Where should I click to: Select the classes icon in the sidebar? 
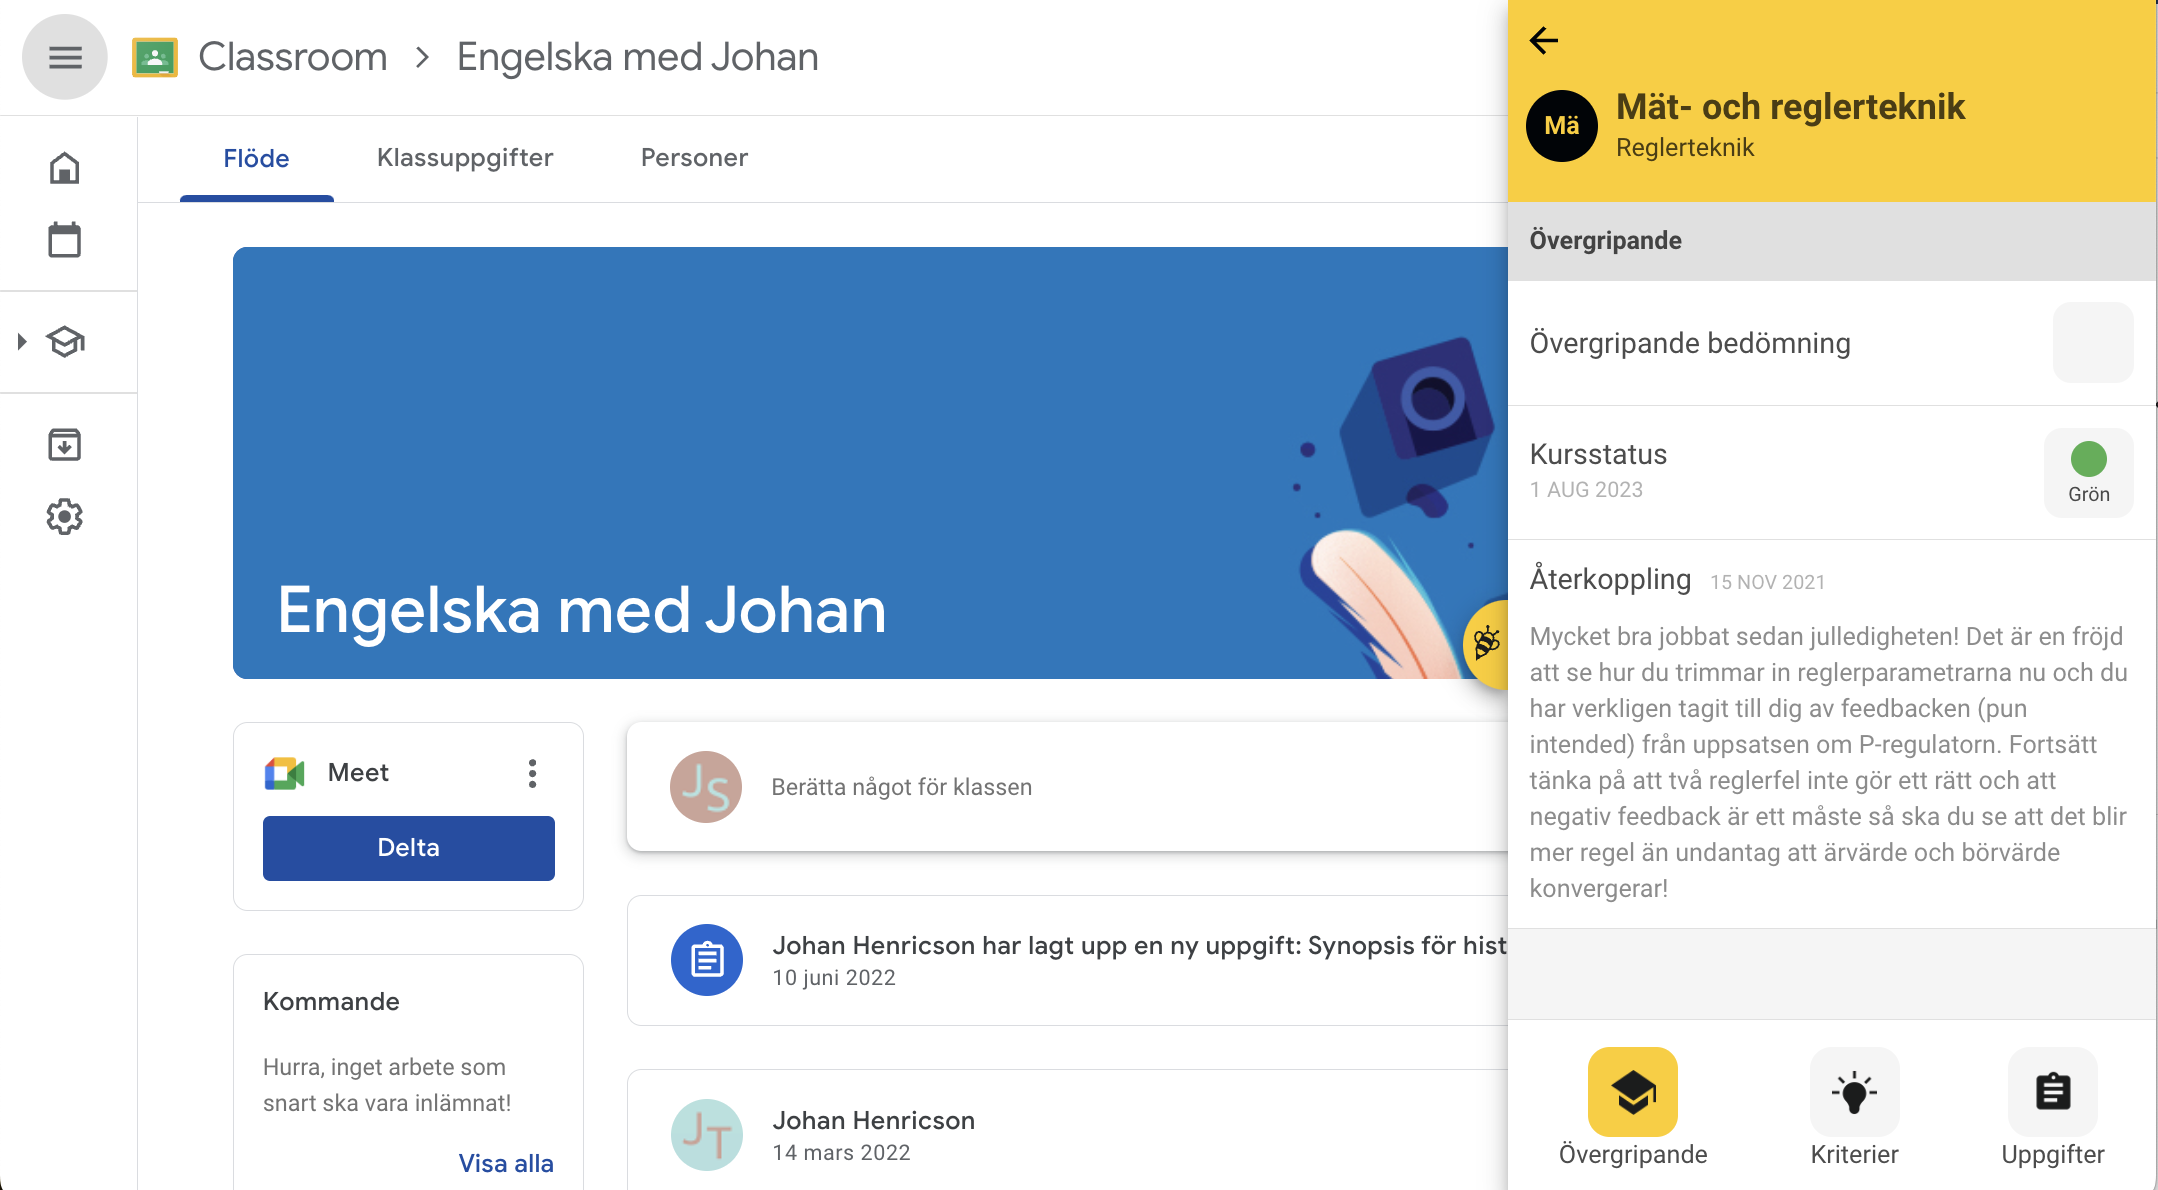[x=64, y=342]
